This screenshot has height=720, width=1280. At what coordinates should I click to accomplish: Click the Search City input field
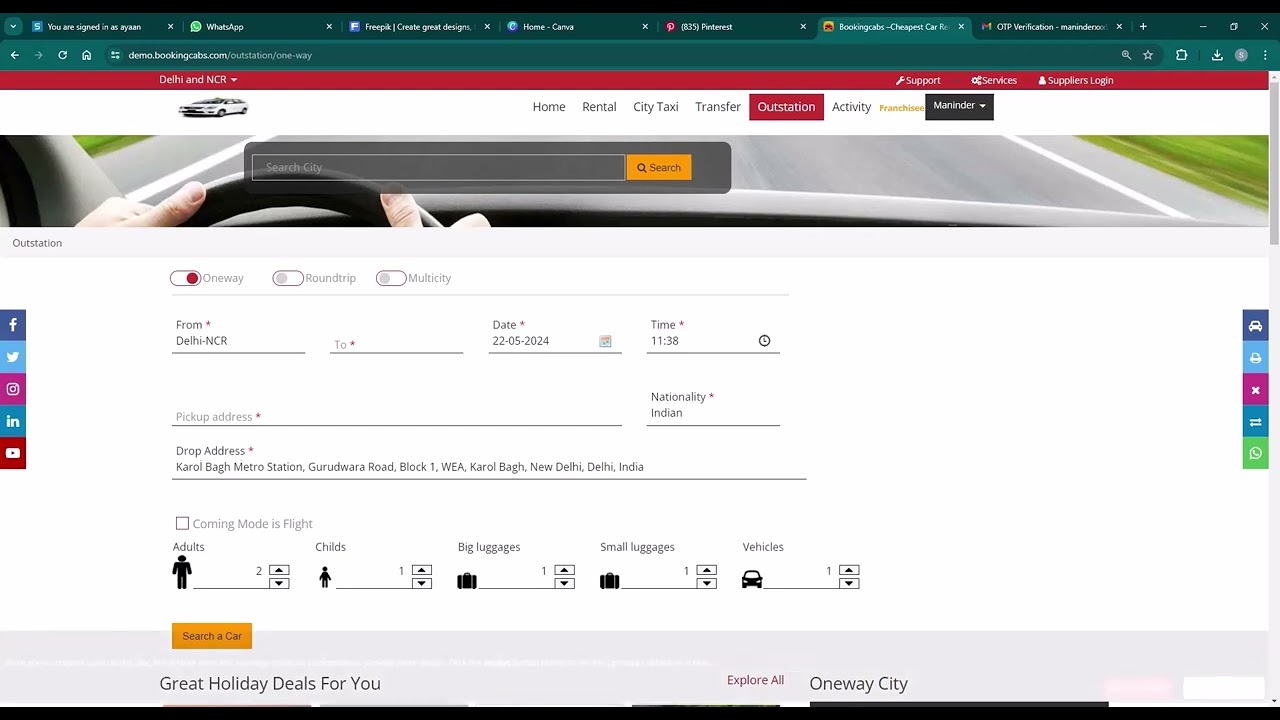click(x=438, y=168)
